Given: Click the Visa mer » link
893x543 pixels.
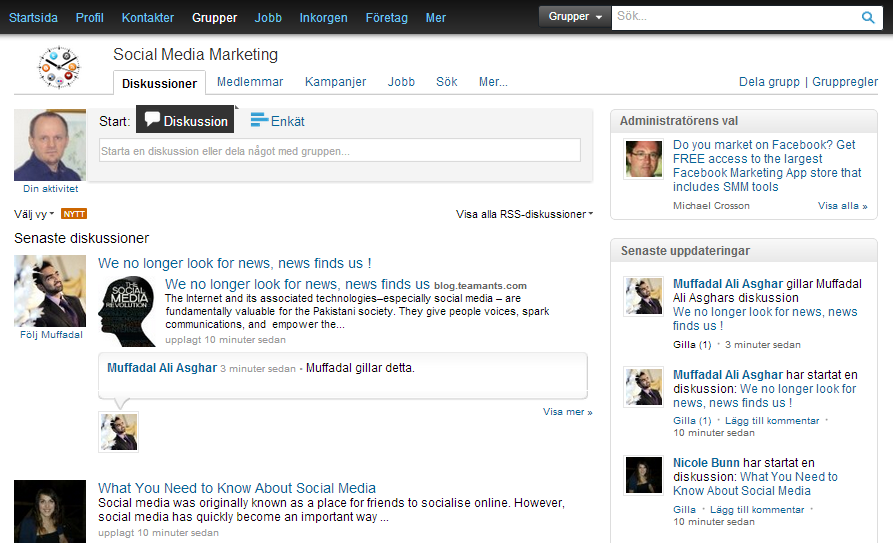Looking at the screenshot, I should click(x=568, y=412).
